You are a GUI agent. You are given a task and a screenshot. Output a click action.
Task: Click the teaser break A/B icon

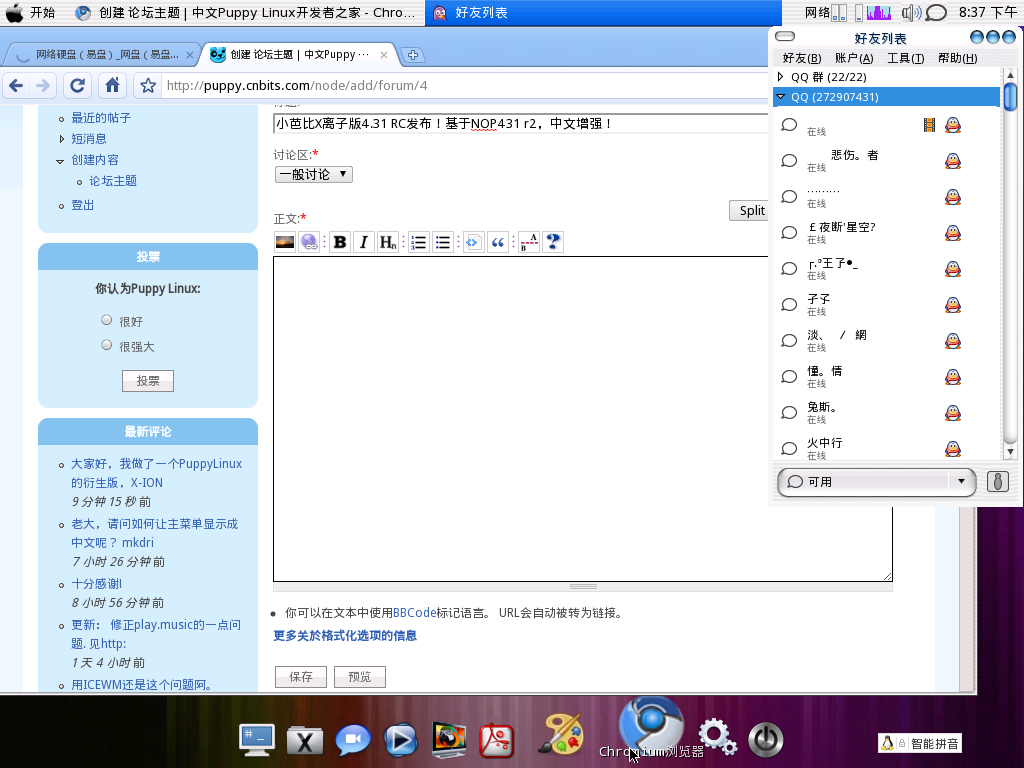pyautogui.click(x=528, y=242)
